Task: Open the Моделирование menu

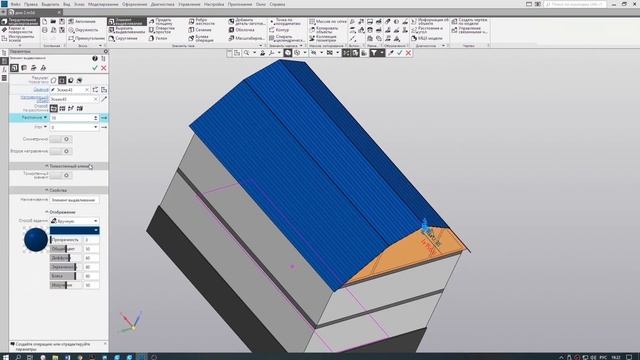Action: (103, 4)
